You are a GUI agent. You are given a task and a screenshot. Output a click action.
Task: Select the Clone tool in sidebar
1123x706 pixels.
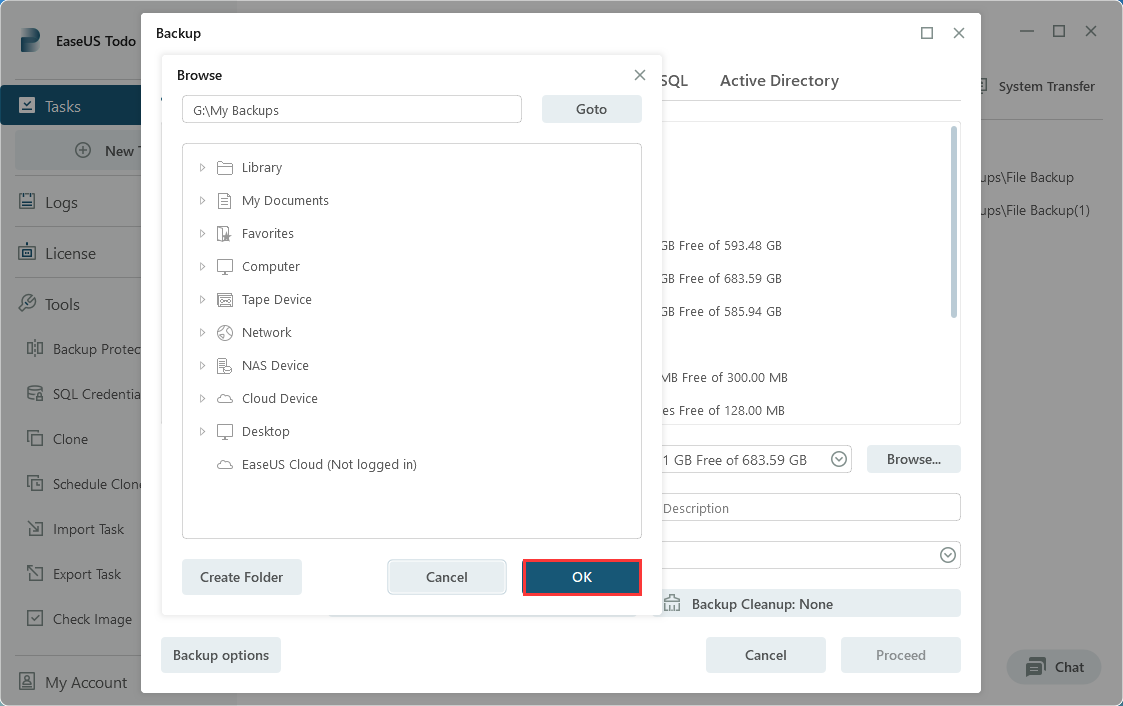click(x=67, y=438)
